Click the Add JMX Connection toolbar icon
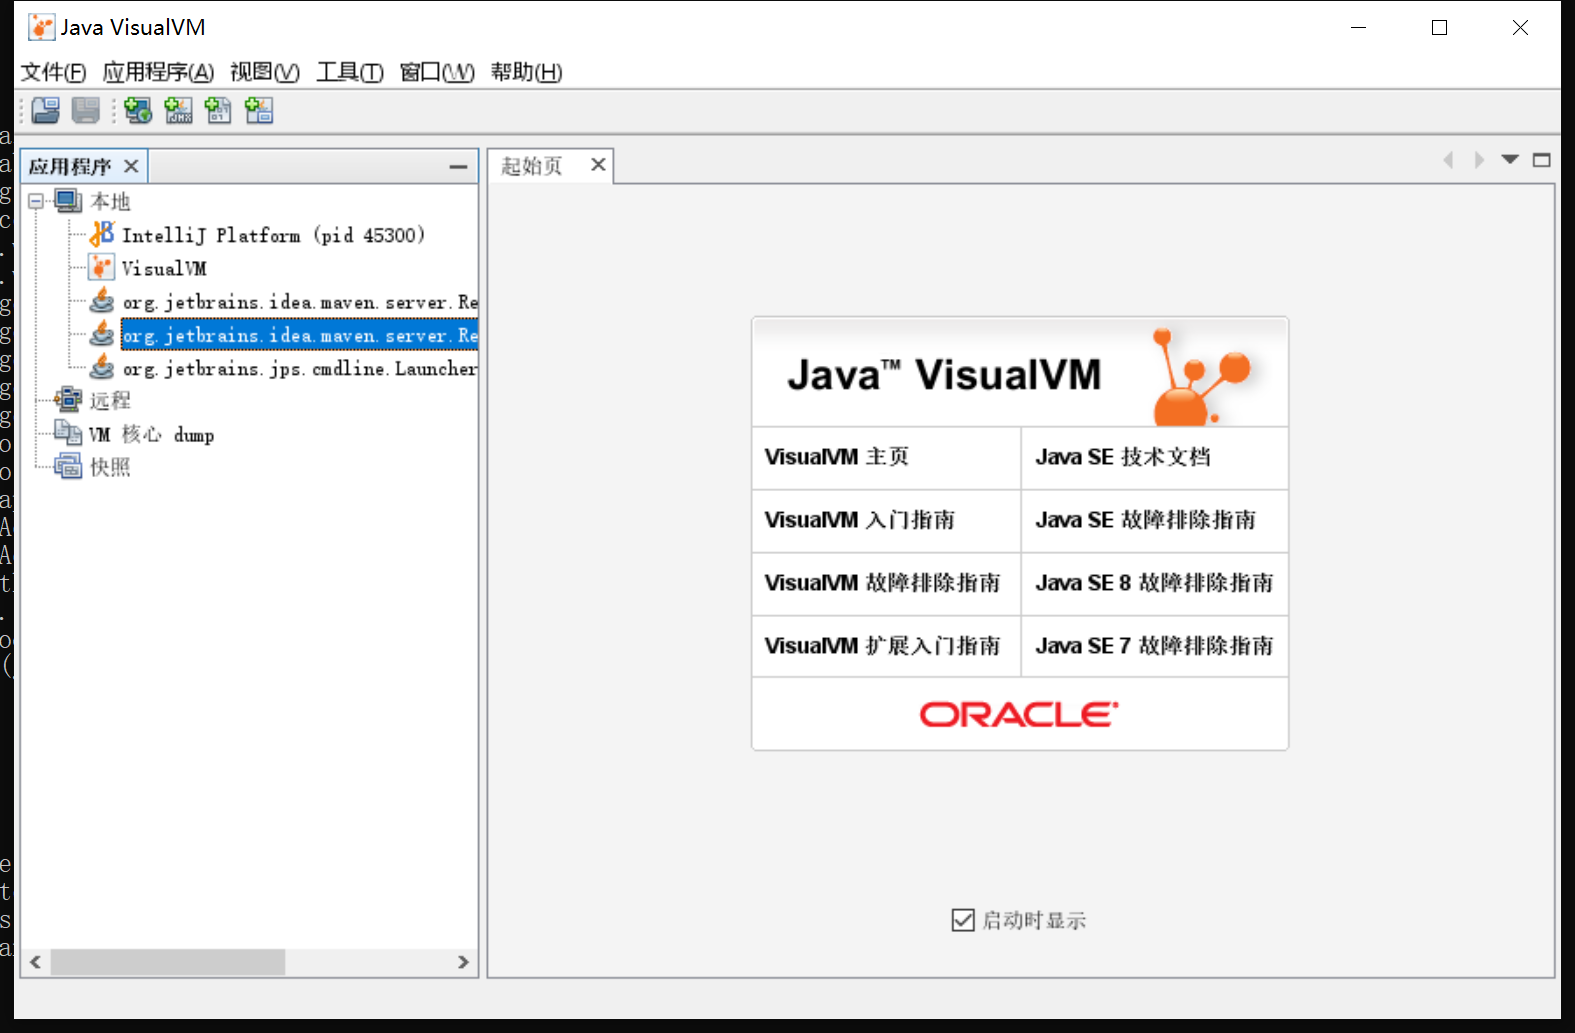The width and height of the screenshot is (1575, 1033). click(178, 110)
